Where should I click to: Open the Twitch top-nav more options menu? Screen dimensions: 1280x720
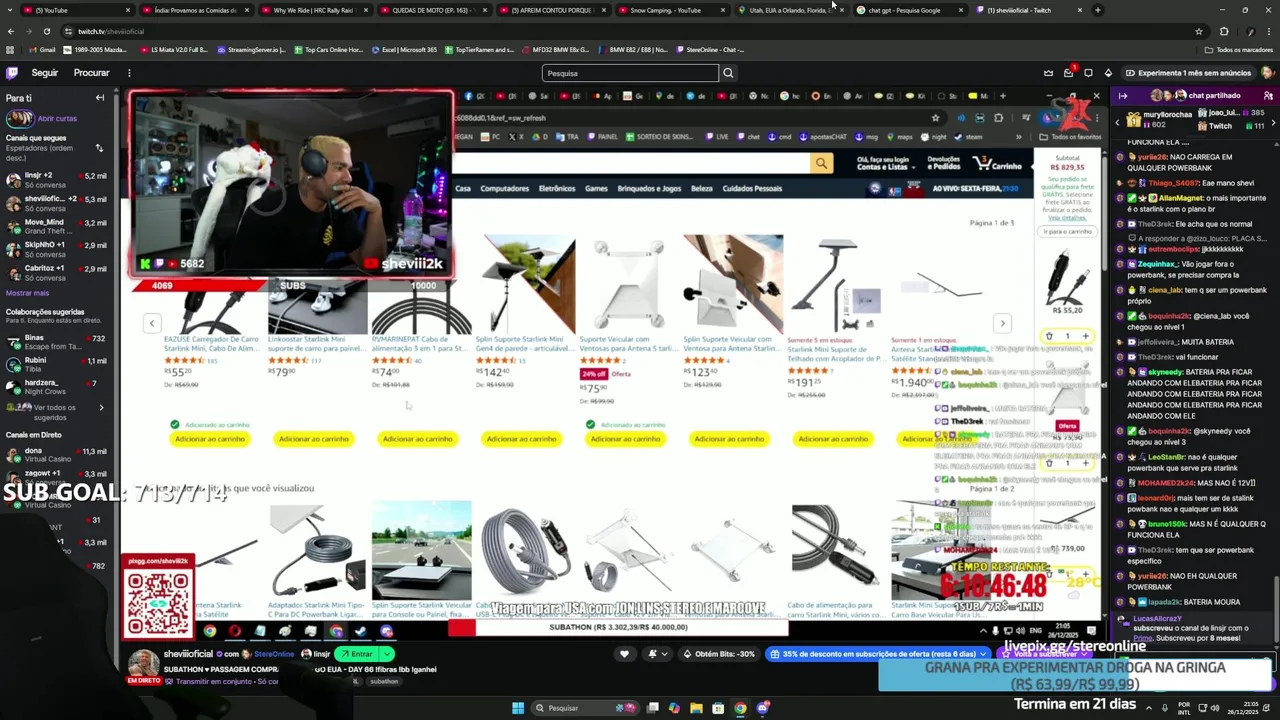point(129,73)
